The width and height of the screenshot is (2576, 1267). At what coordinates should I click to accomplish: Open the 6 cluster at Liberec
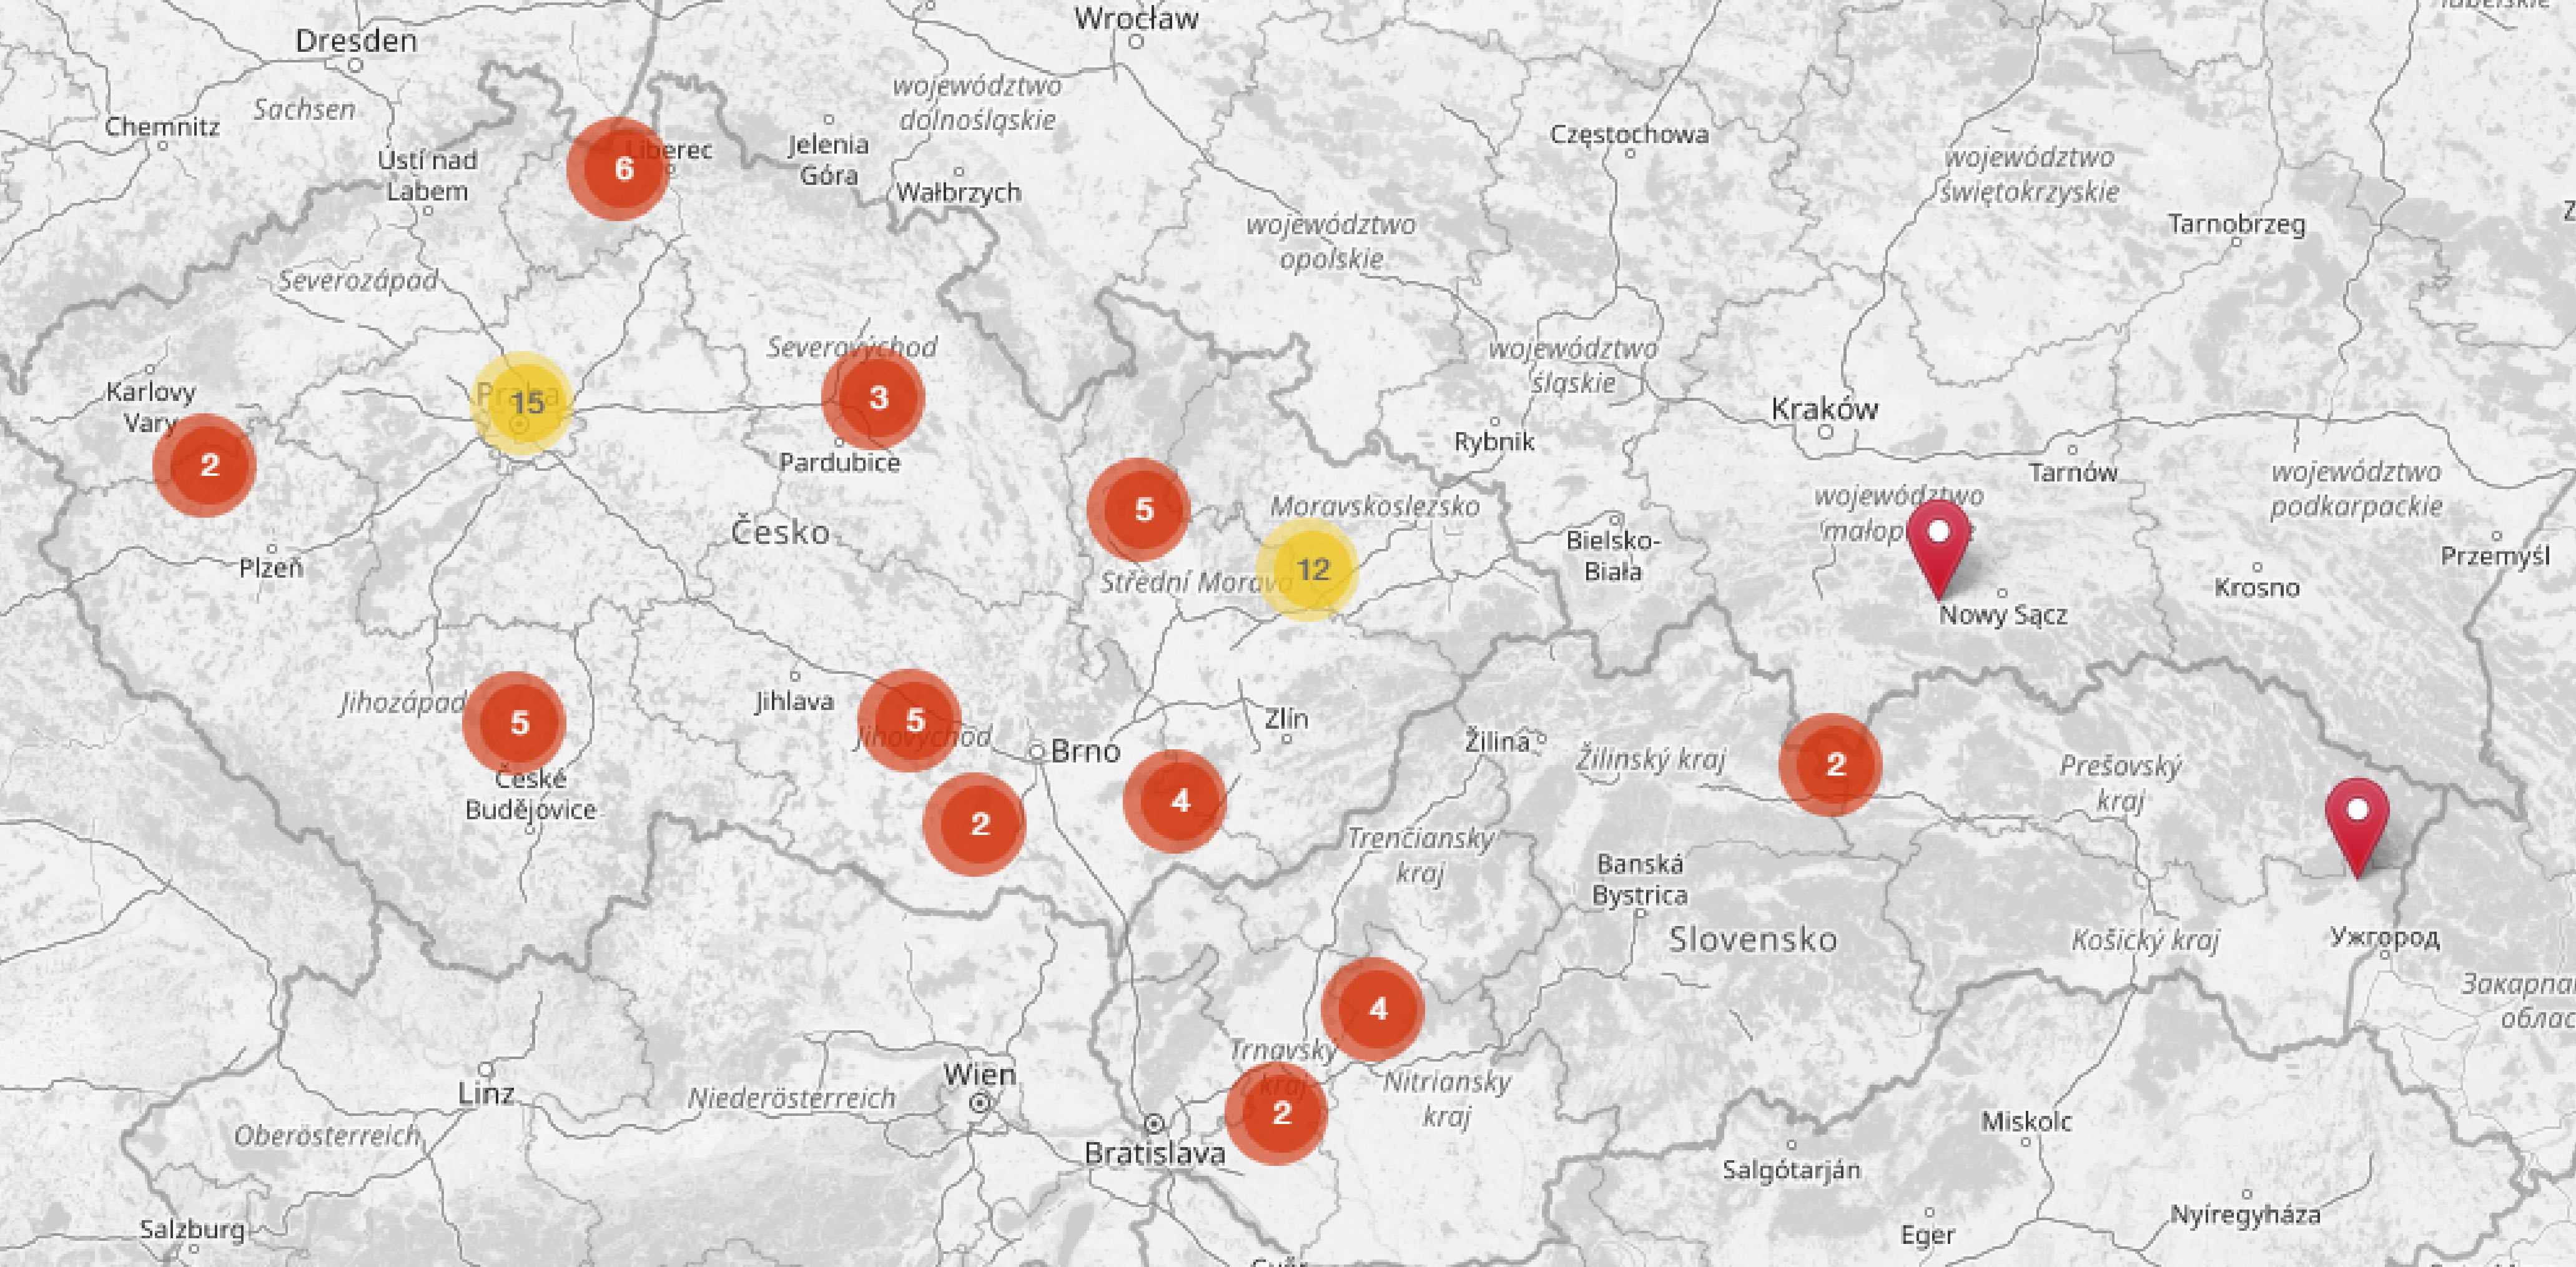click(618, 168)
